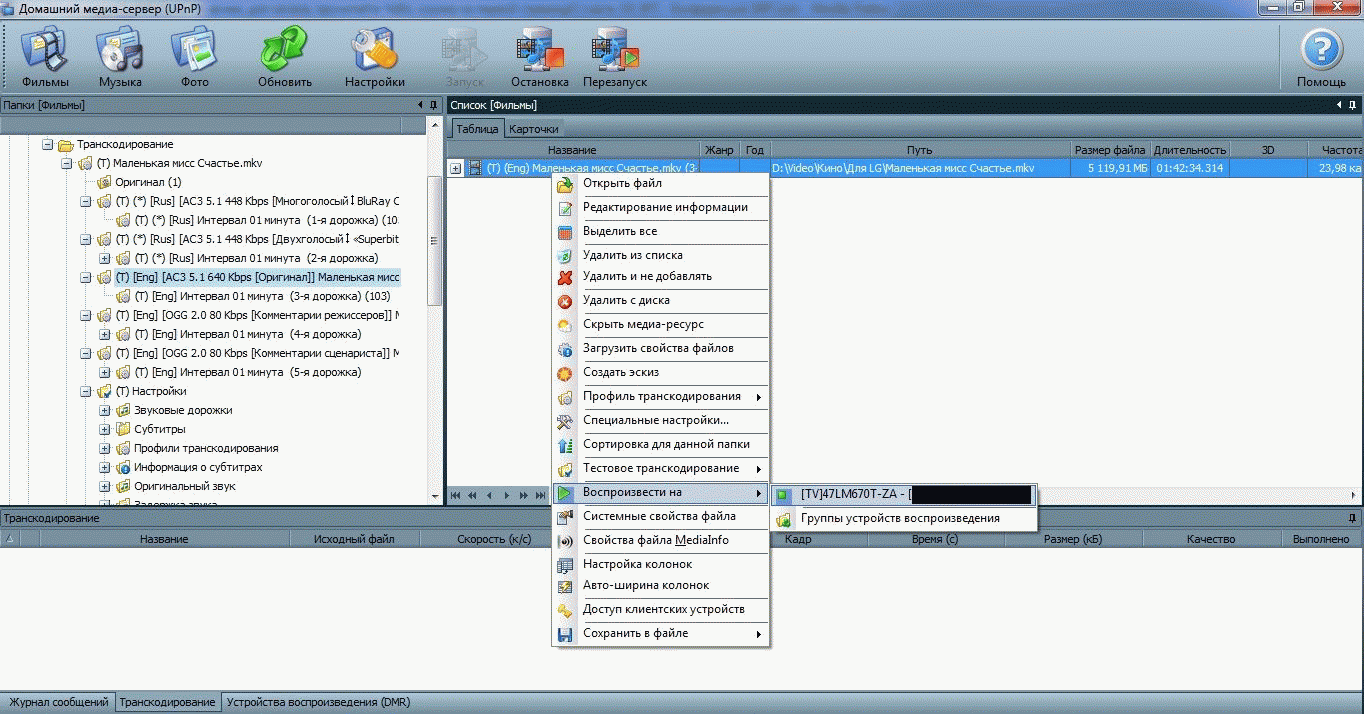Switch to the Карточки tab
Image resolution: width=1364 pixels, height=714 pixels.
pyautogui.click(x=533, y=129)
